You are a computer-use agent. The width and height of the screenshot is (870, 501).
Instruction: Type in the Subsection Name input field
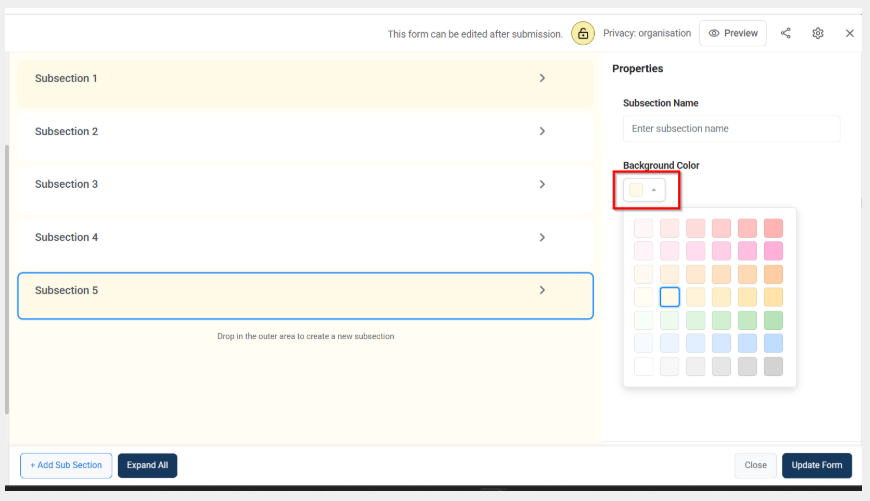[x=731, y=129]
